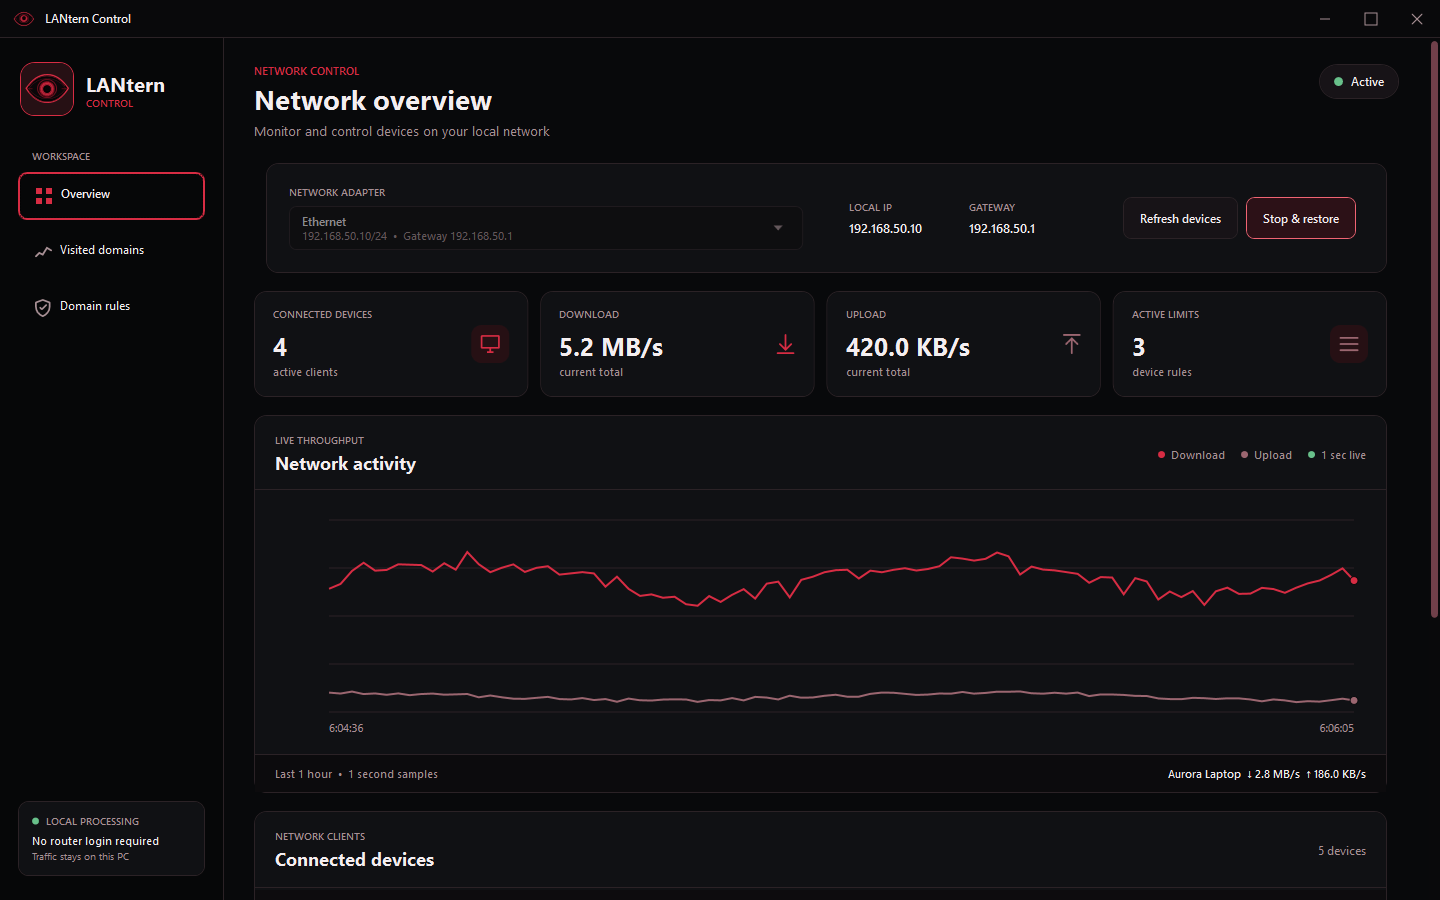This screenshot has width=1440, height=900.
Task: Go to Visited domains
Action: coord(111,251)
